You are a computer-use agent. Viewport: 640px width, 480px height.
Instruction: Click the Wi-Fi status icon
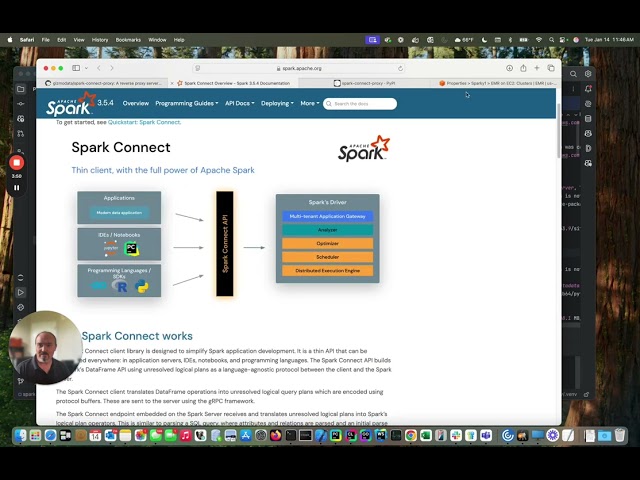pyautogui.click(x=539, y=40)
